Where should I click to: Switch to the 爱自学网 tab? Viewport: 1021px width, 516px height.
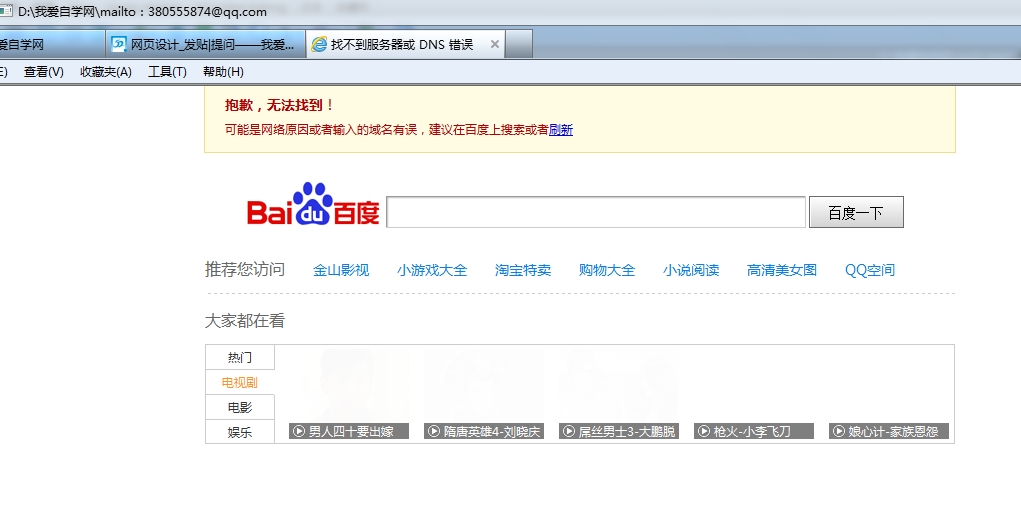[x=52, y=44]
